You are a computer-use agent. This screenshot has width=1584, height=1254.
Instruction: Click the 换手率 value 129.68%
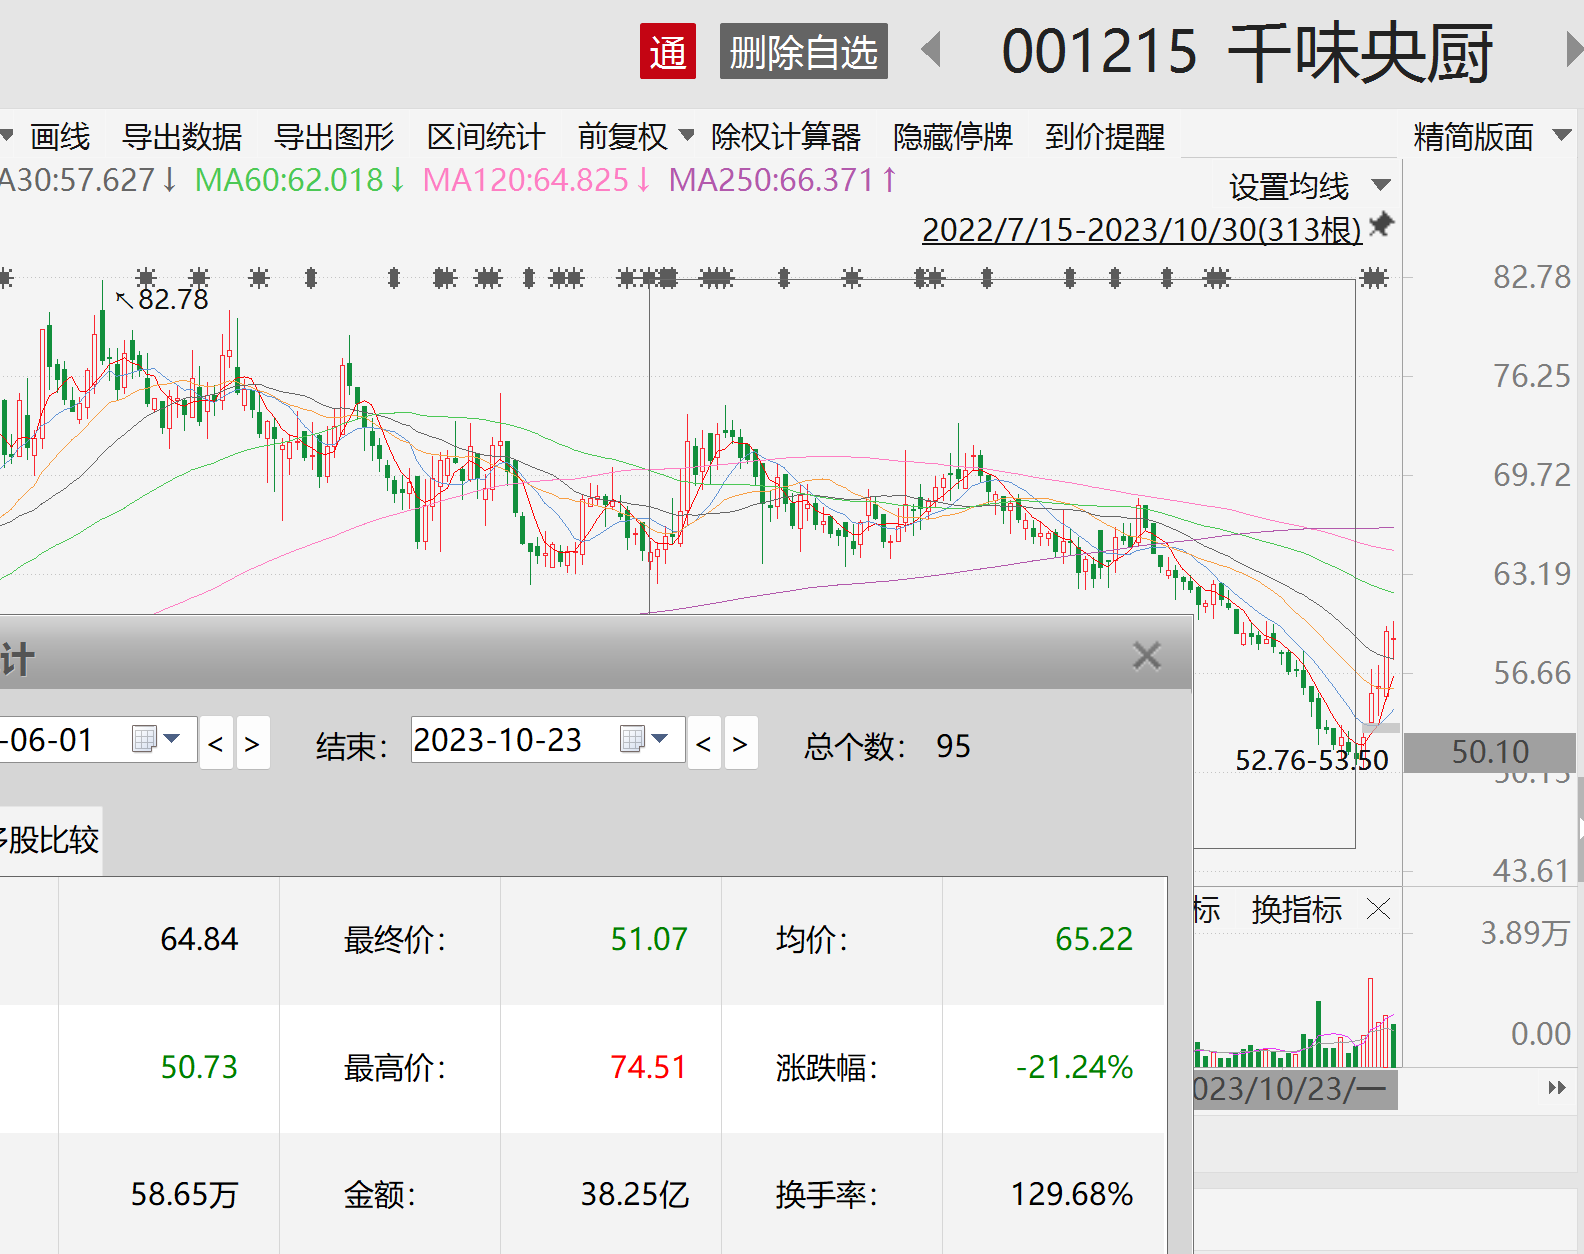pyautogui.click(x=1072, y=1194)
